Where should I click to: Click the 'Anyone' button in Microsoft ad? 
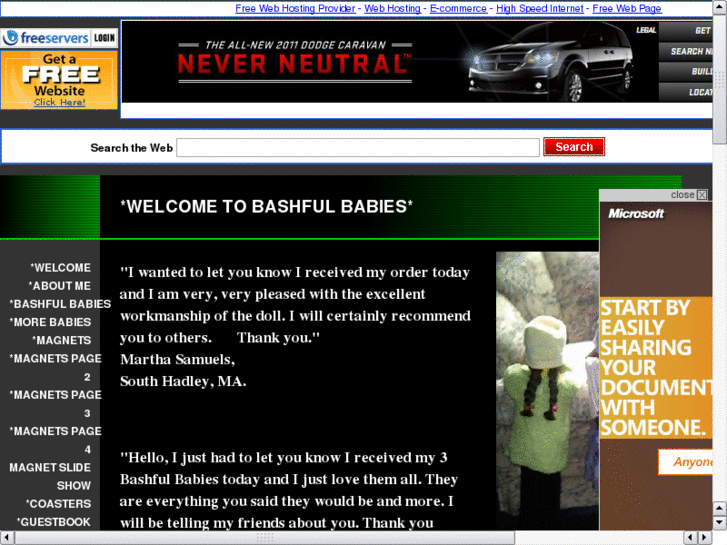click(685, 462)
